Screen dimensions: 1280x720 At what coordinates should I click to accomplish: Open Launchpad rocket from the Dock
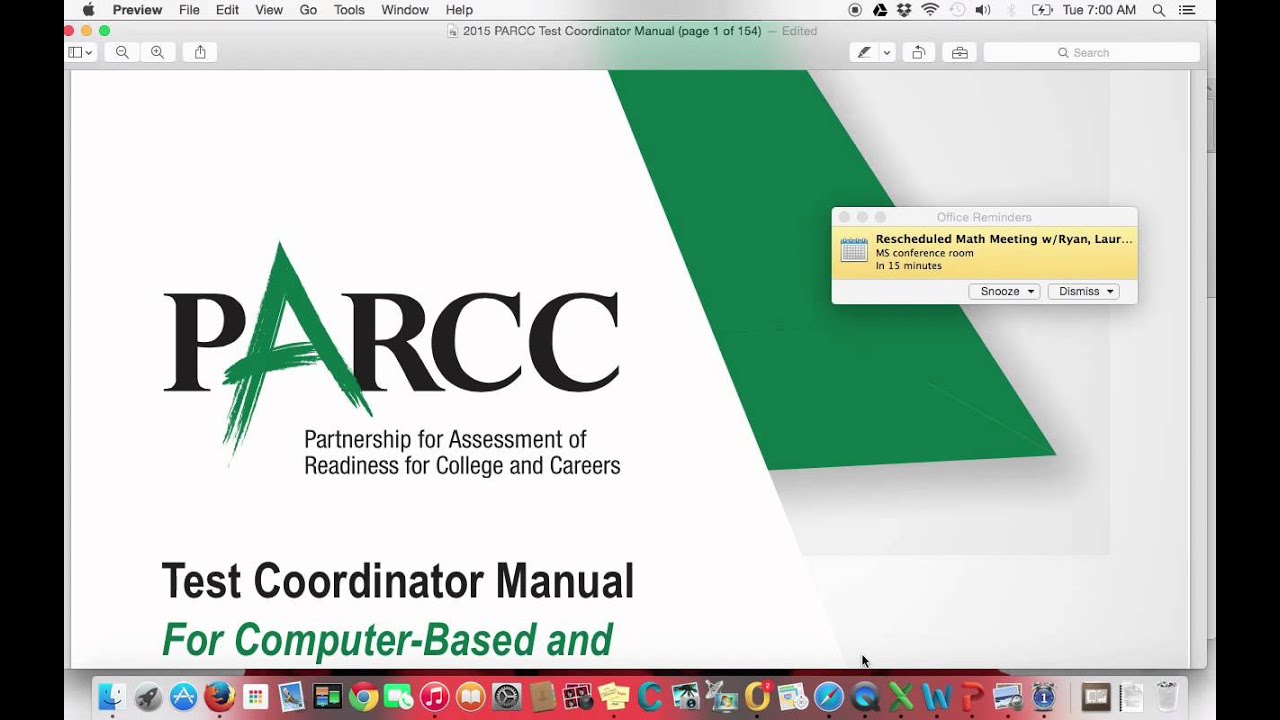click(x=148, y=696)
